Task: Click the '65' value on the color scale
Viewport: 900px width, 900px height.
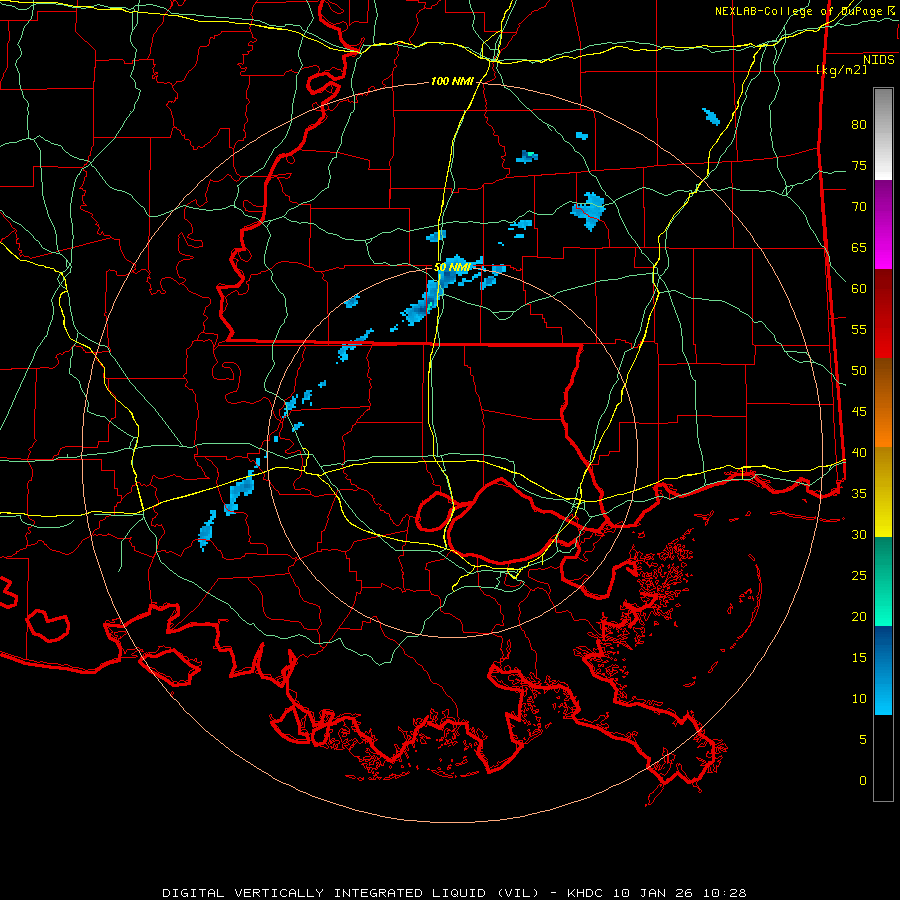Action: pyautogui.click(x=859, y=247)
